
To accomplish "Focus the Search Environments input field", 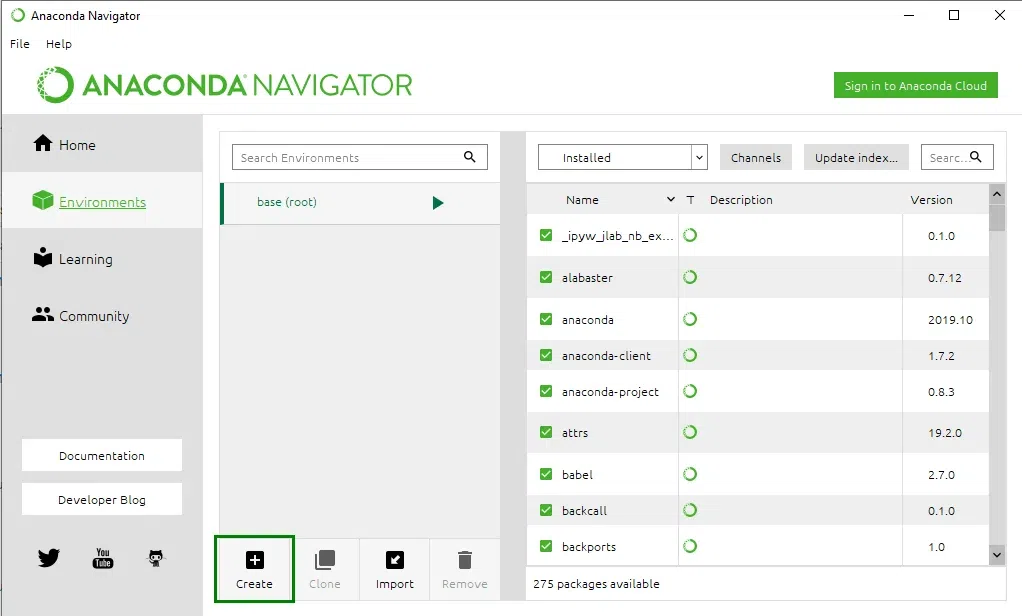I will coord(360,157).
